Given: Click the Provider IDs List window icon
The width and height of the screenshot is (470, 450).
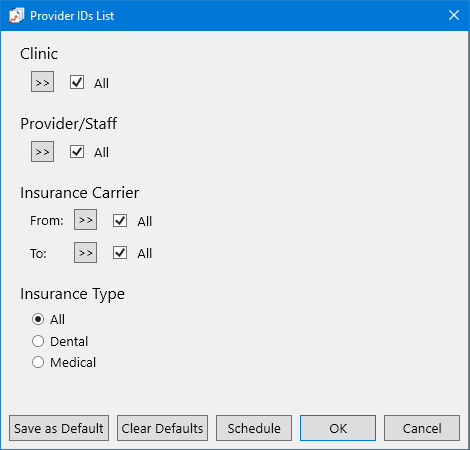Looking at the screenshot, I should [x=16, y=16].
